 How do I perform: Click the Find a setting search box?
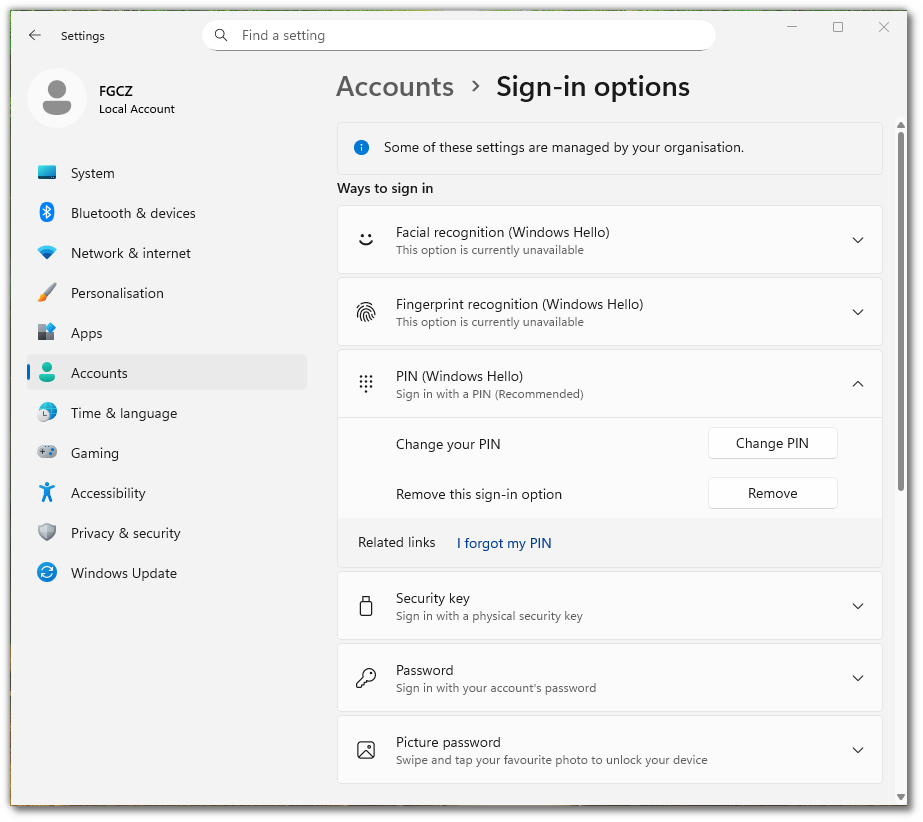coord(459,35)
